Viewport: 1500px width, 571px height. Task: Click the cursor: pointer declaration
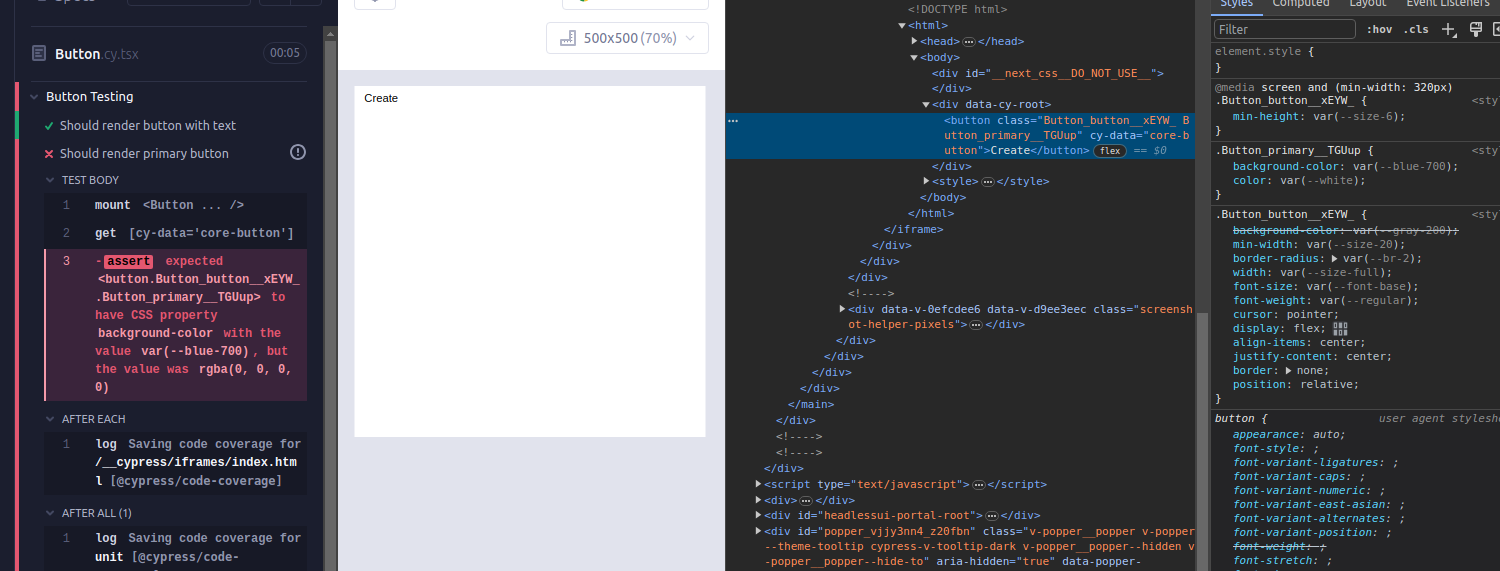1285,314
